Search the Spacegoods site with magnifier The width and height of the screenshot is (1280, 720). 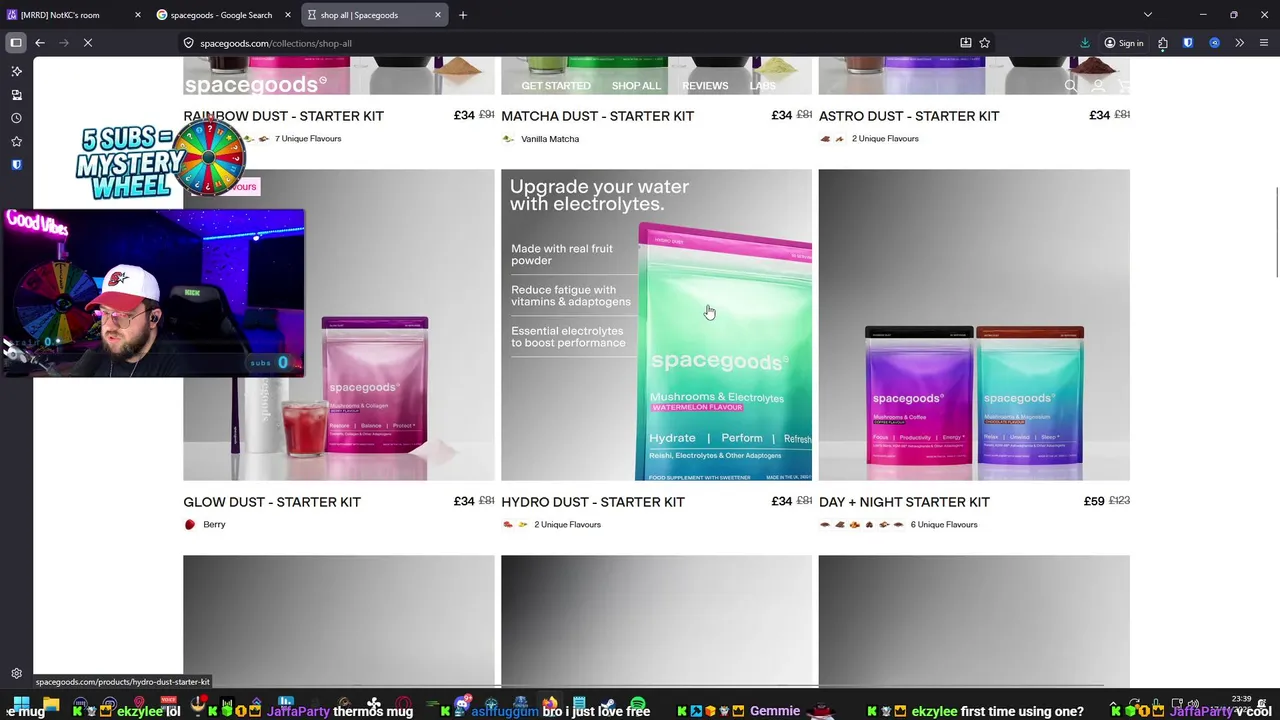point(1071,86)
